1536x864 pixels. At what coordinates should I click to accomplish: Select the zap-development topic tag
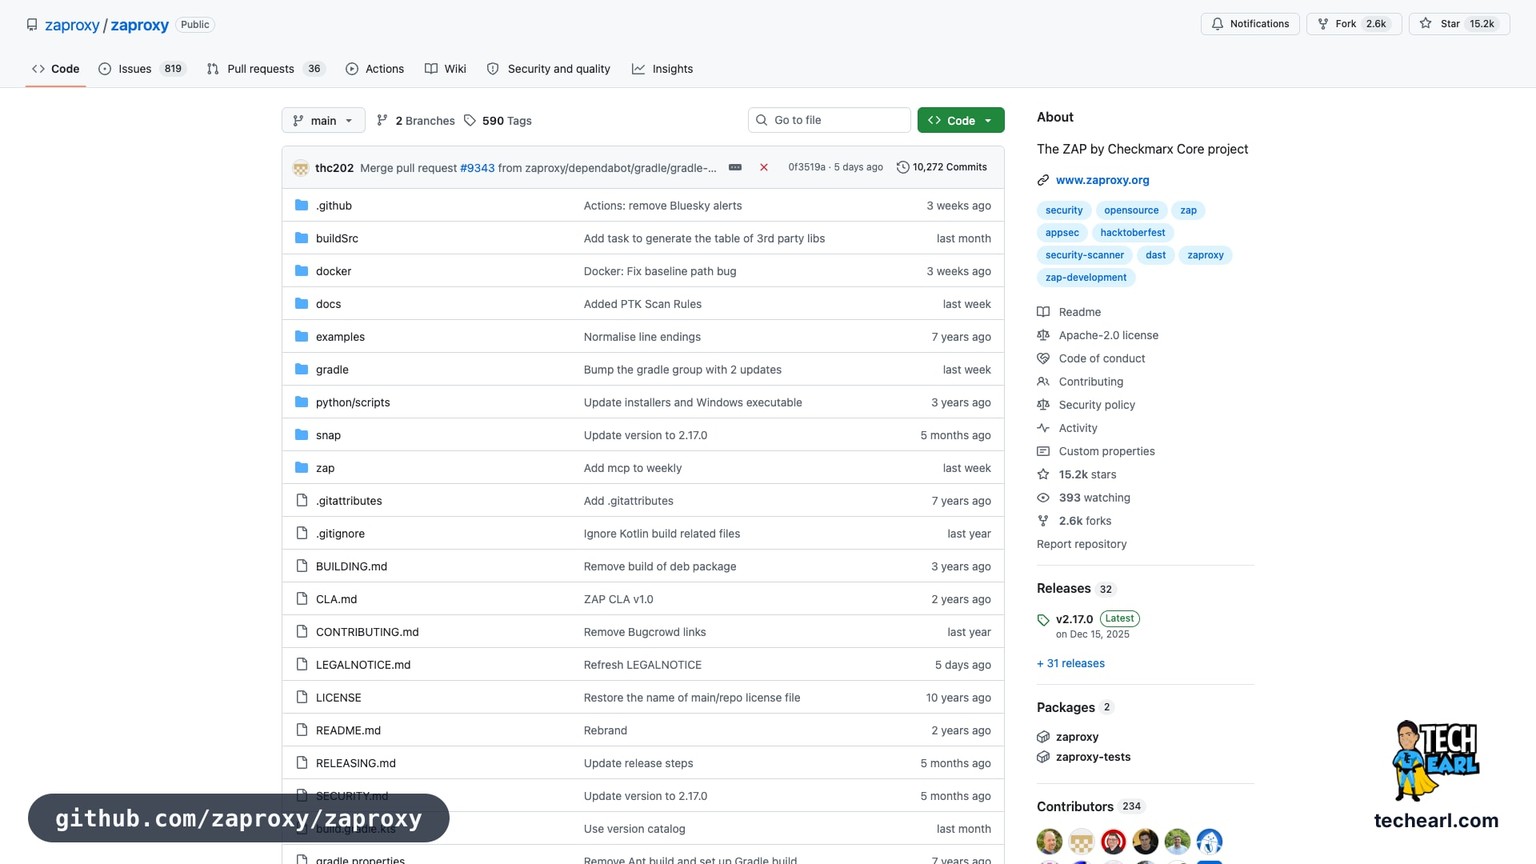click(1086, 277)
